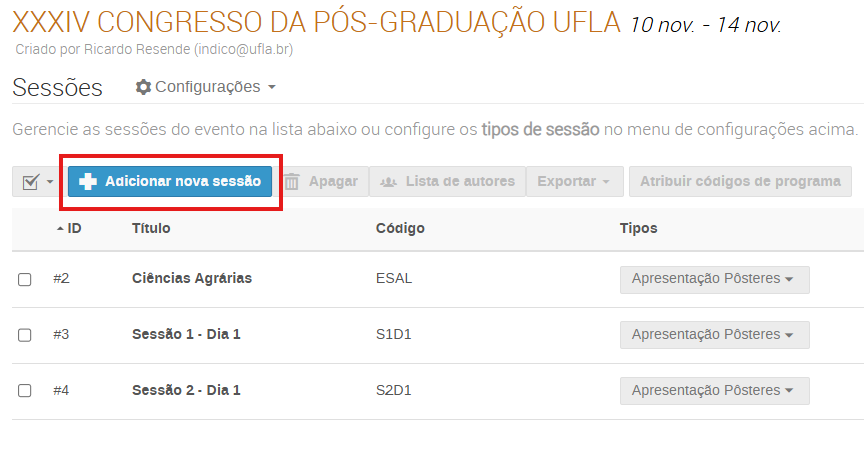Tick the checkbox for session #2
The width and height of the screenshot is (864, 458).
pos(25,279)
